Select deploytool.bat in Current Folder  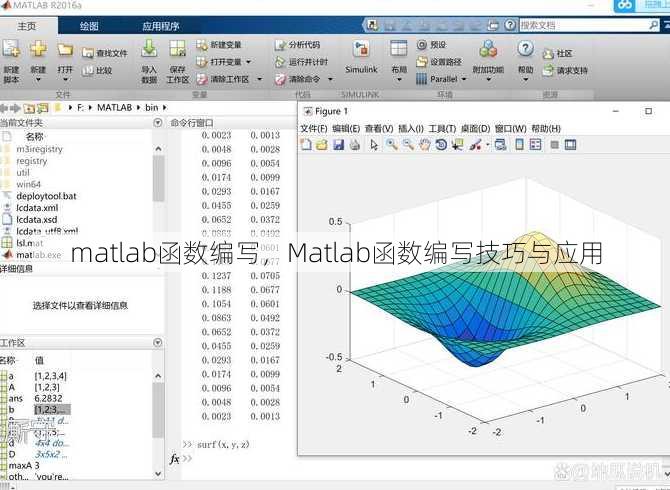(46, 196)
